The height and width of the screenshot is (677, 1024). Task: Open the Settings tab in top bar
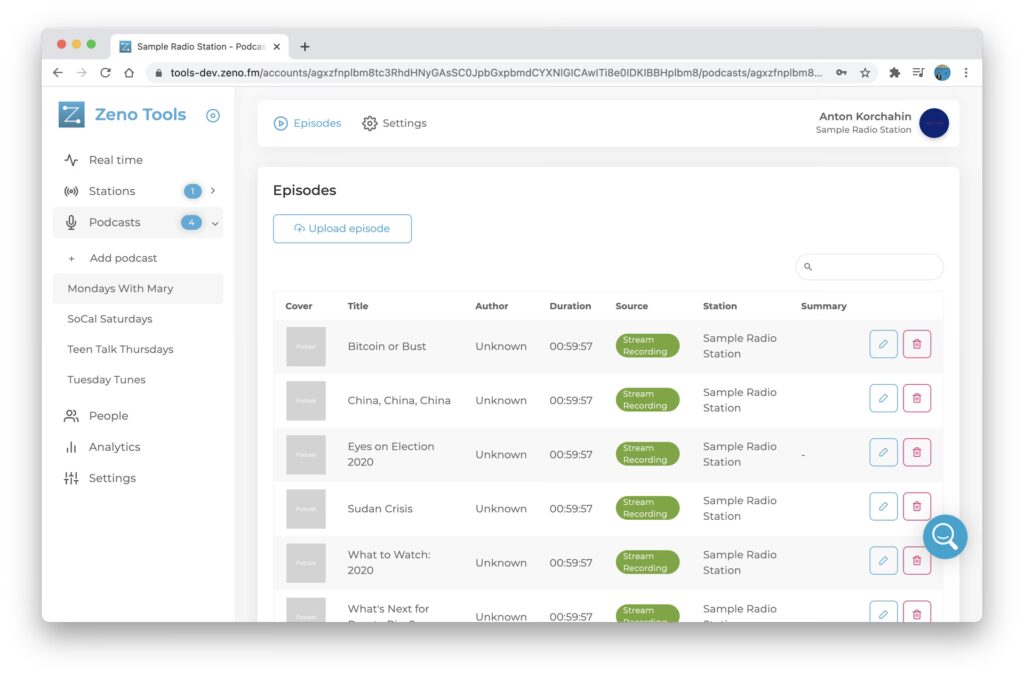tap(394, 123)
